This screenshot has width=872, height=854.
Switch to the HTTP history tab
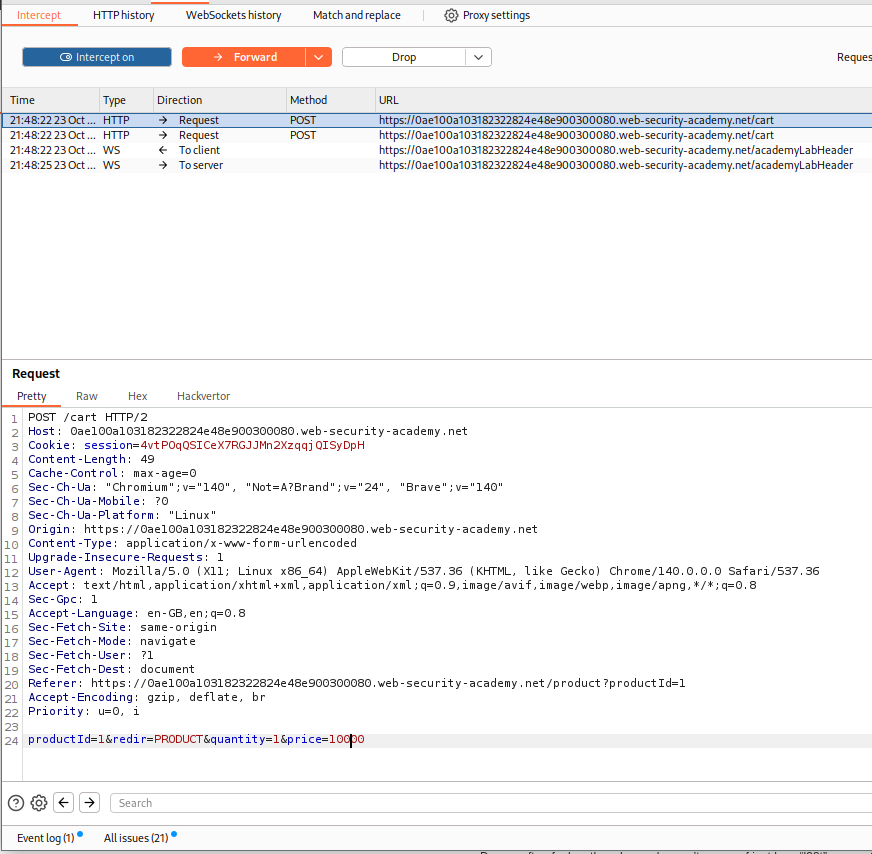[123, 15]
